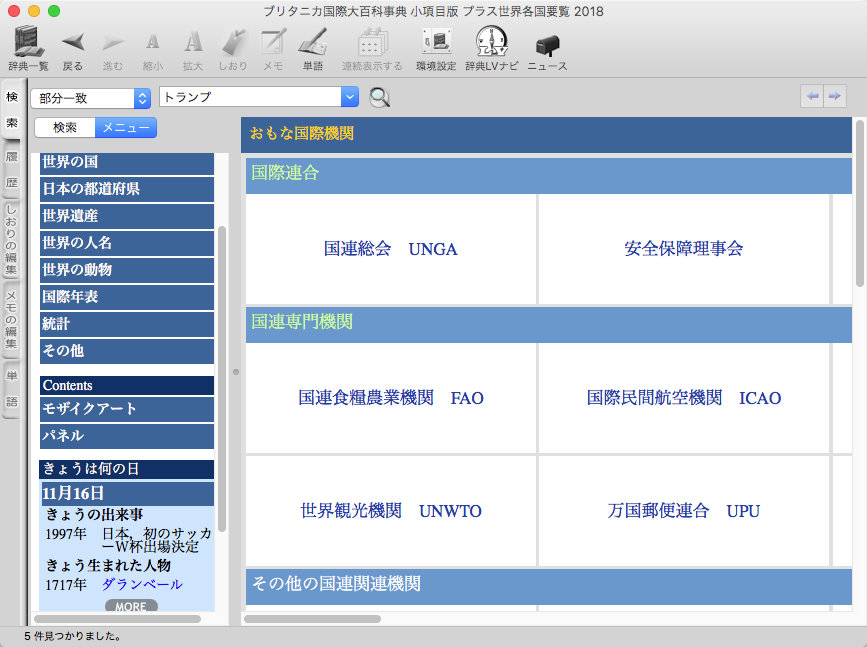This screenshot has width=867, height=647.
Task: Select the 単語 vertical side tab
Action: tap(12, 388)
